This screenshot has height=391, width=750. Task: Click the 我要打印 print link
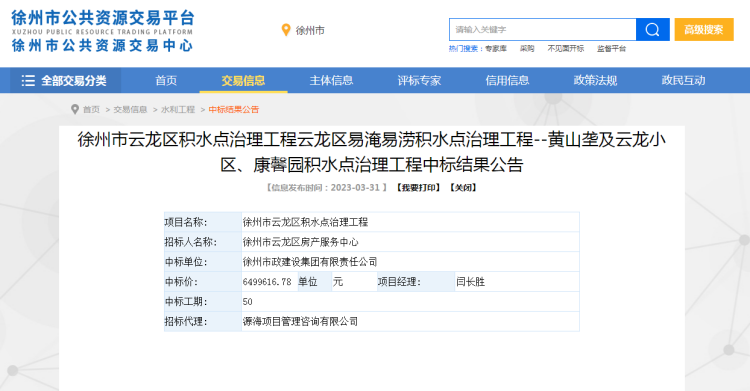pyautogui.click(x=419, y=188)
